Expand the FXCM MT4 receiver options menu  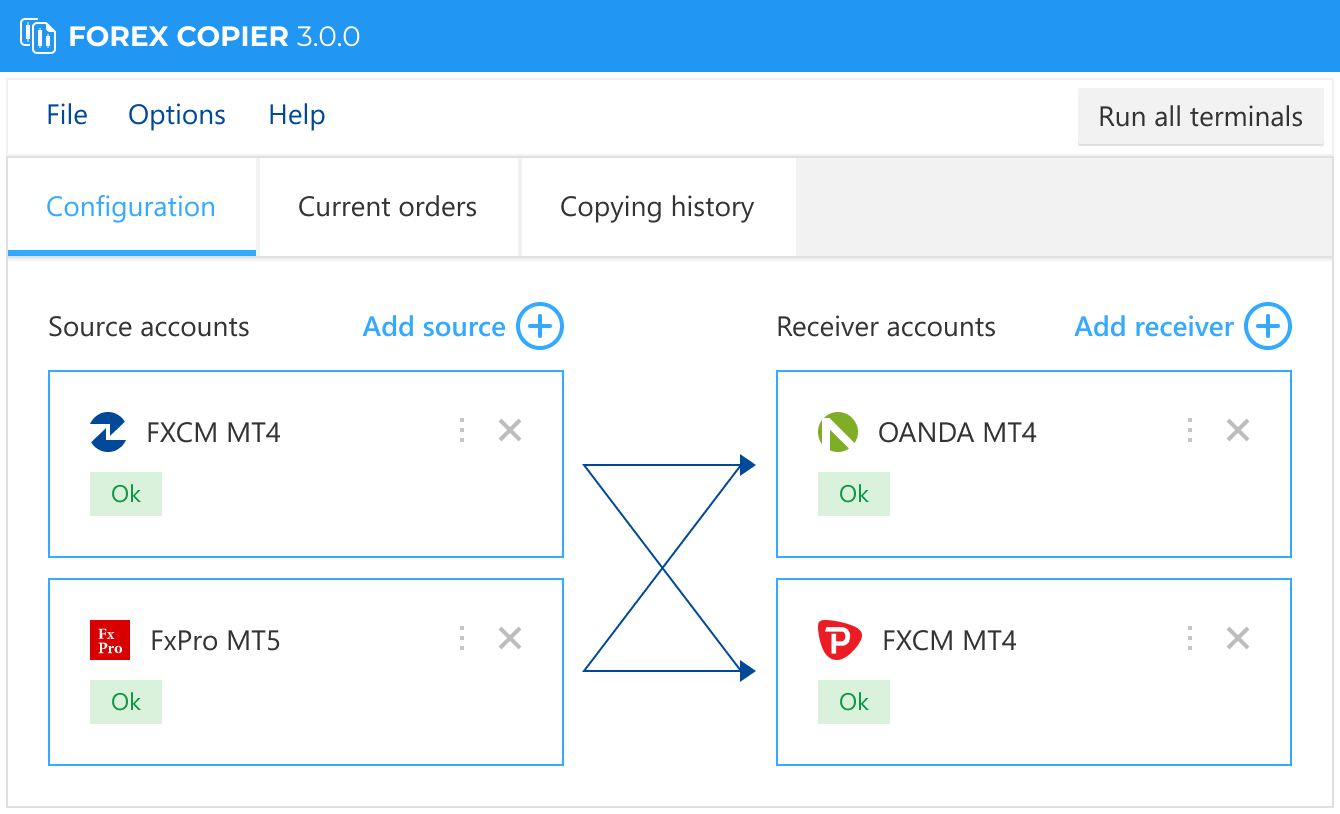click(1189, 637)
